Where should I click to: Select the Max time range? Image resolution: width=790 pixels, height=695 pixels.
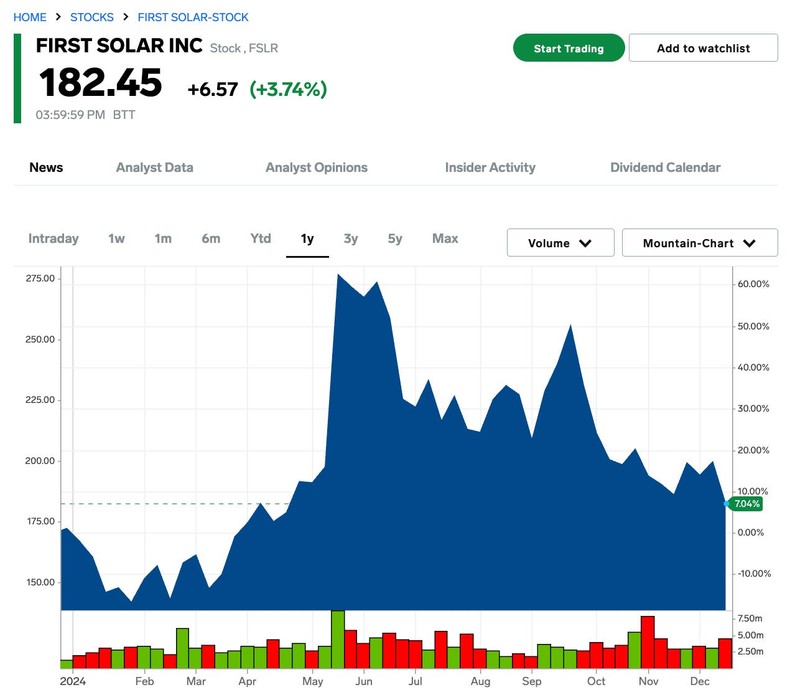445,238
